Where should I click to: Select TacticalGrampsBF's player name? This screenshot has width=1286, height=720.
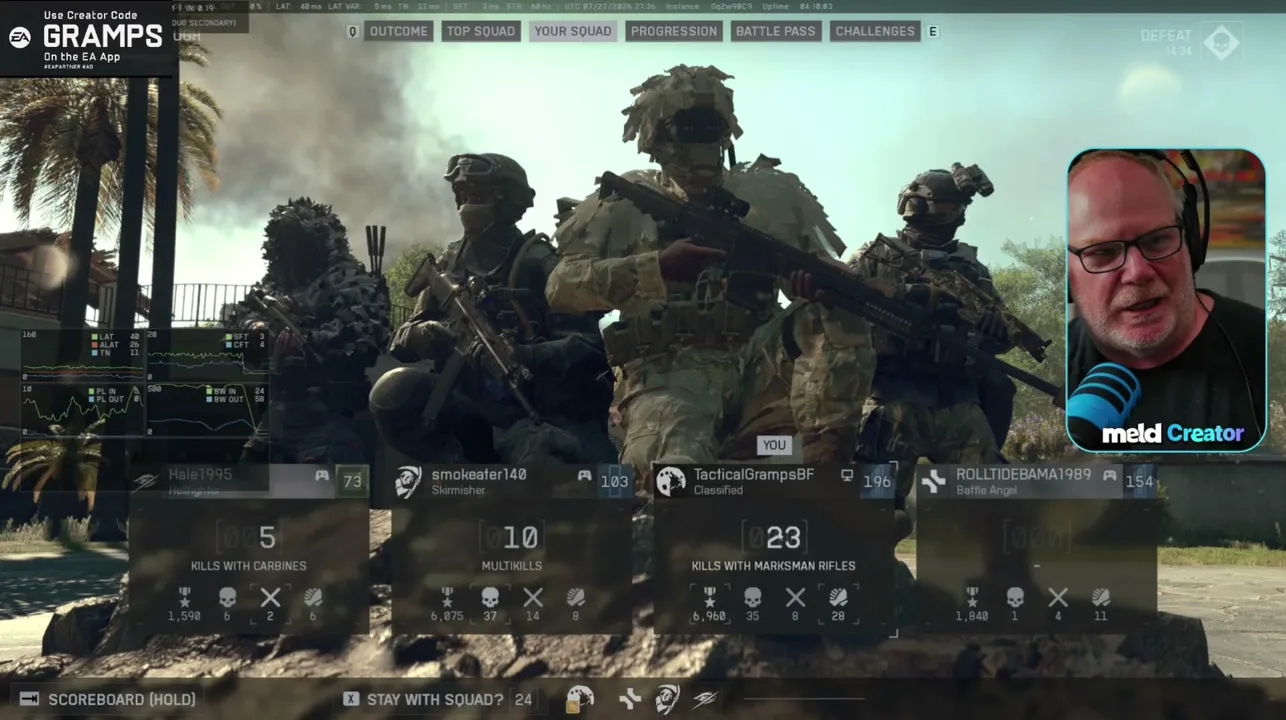[754, 474]
